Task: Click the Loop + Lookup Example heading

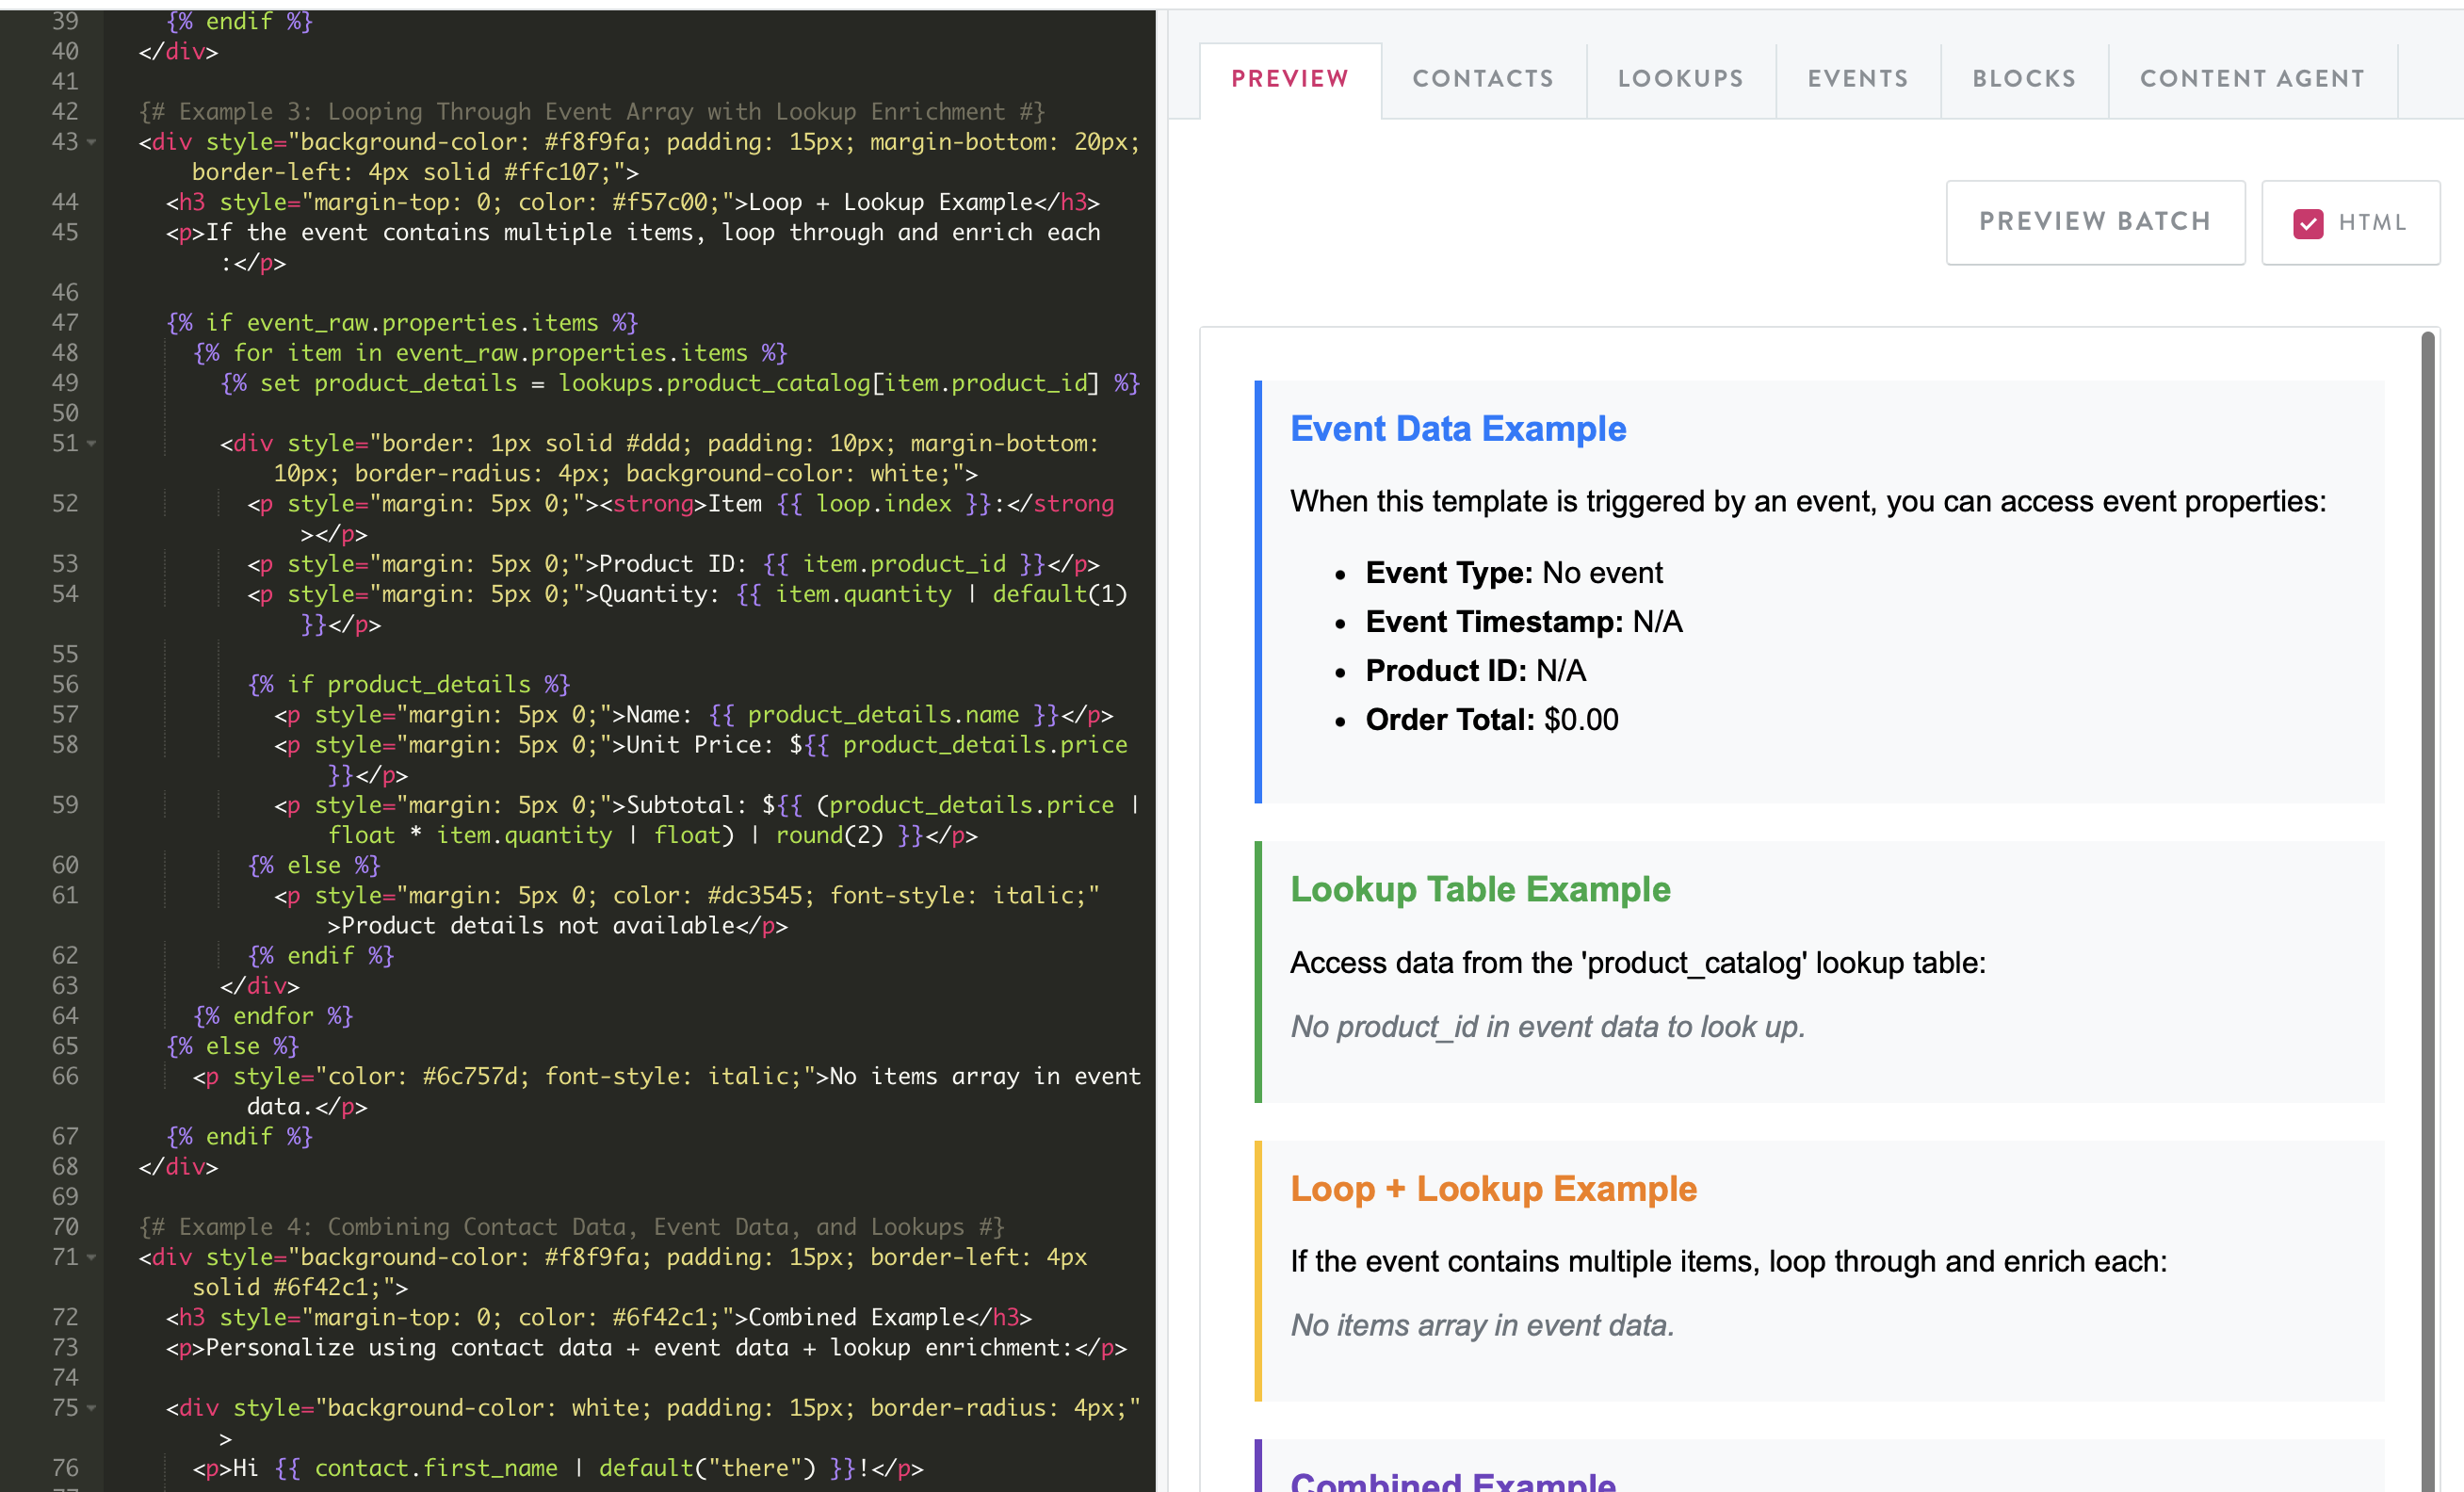Action: click(1492, 1188)
